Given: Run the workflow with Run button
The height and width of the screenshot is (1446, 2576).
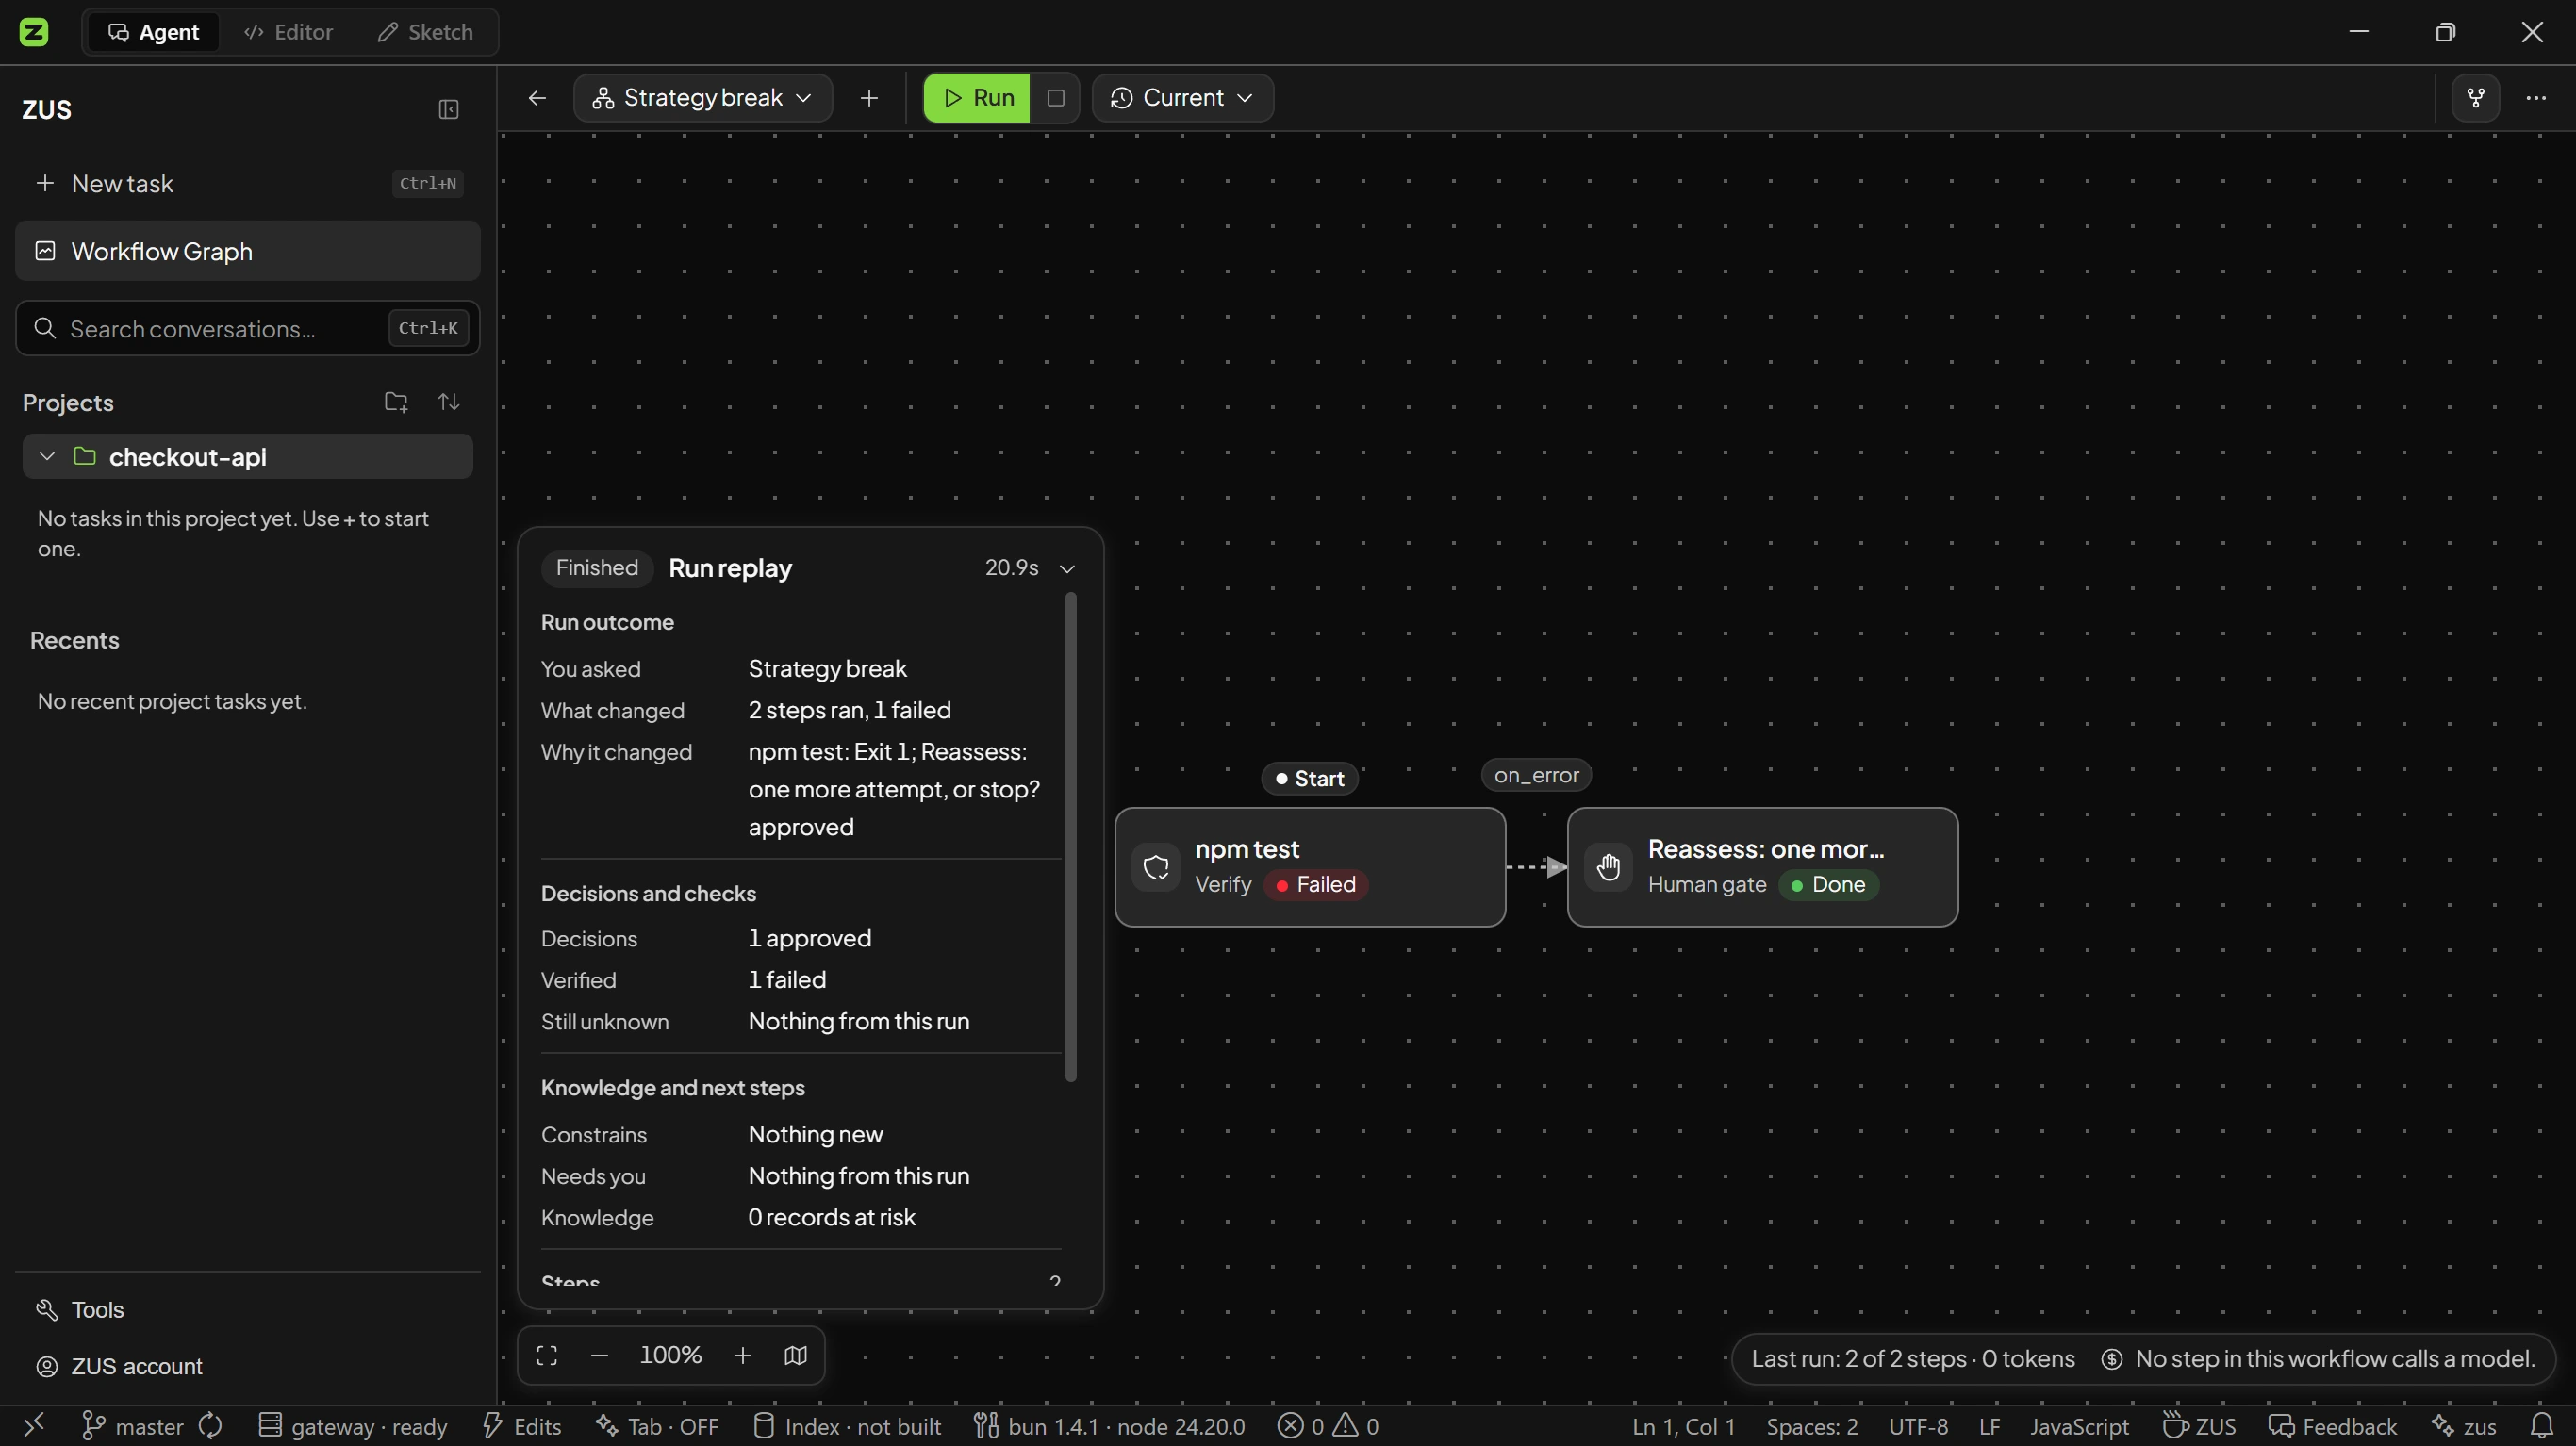Looking at the screenshot, I should [x=977, y=98].
